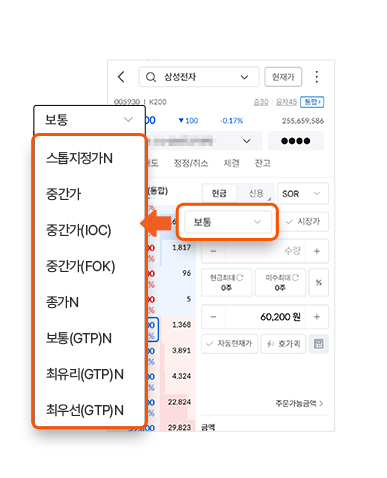Click the -0.17% change value
The image size is (387, 478).
click(232, 121)
